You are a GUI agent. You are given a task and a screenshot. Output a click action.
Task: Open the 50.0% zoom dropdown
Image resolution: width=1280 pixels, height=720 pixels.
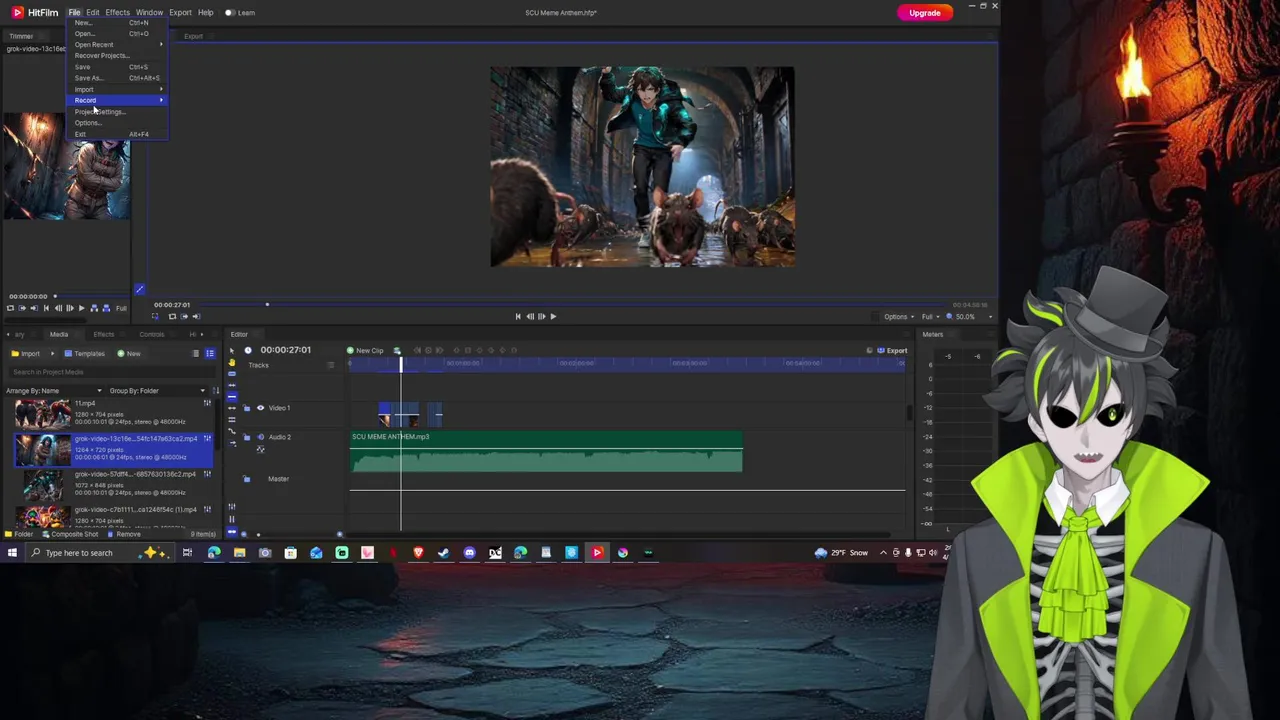coord(970,317)
